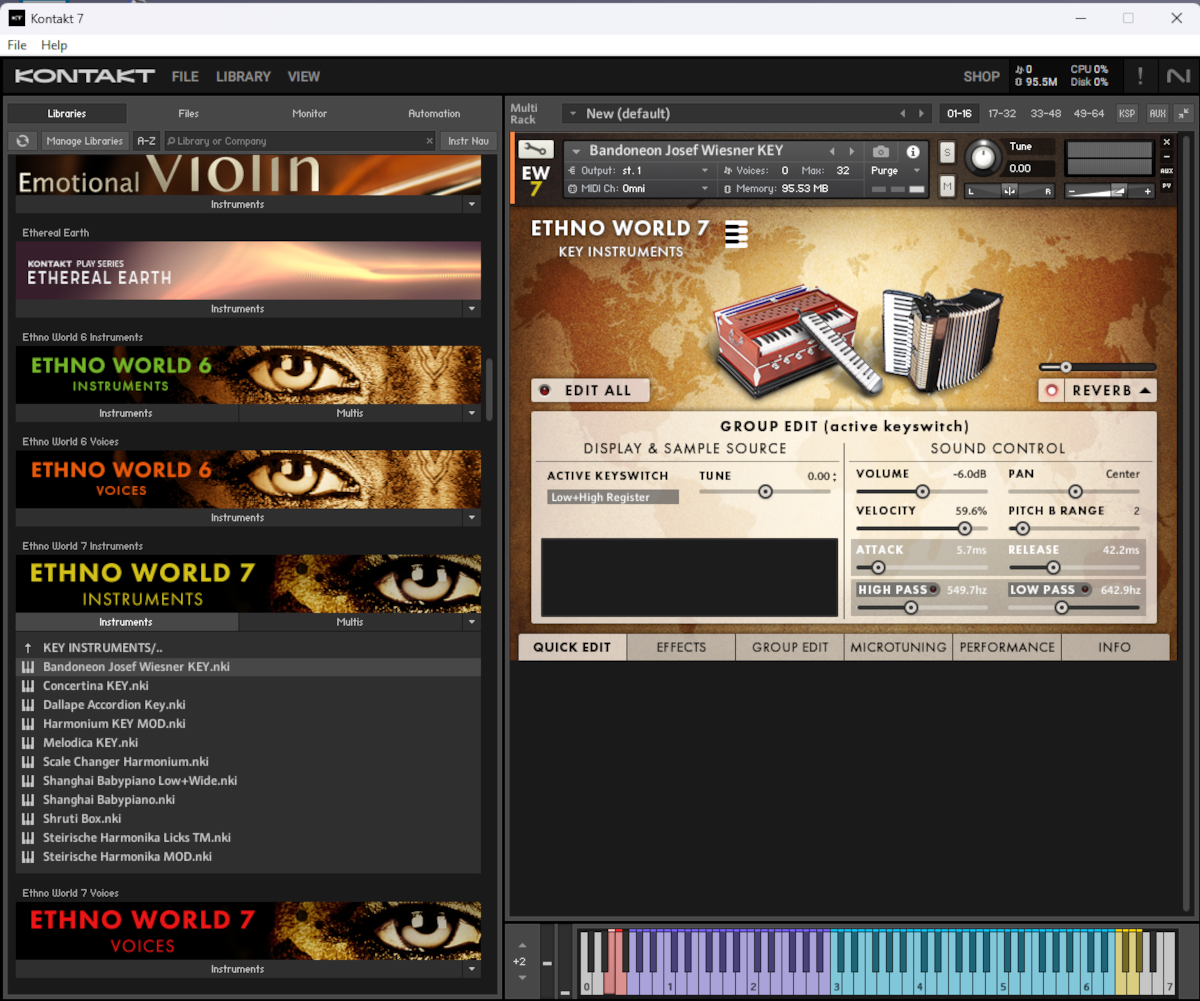Click the instruments image thumbnail
1200x1001 pixels.
click(x=857, y=340)
